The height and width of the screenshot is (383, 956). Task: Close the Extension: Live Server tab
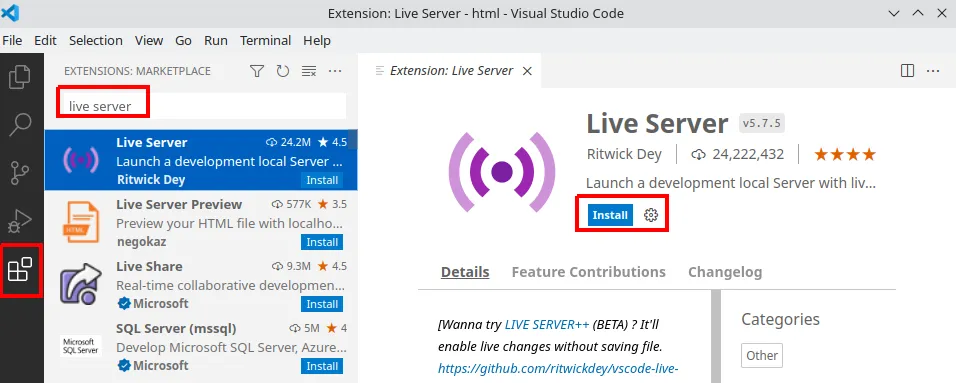pos(527,71)
